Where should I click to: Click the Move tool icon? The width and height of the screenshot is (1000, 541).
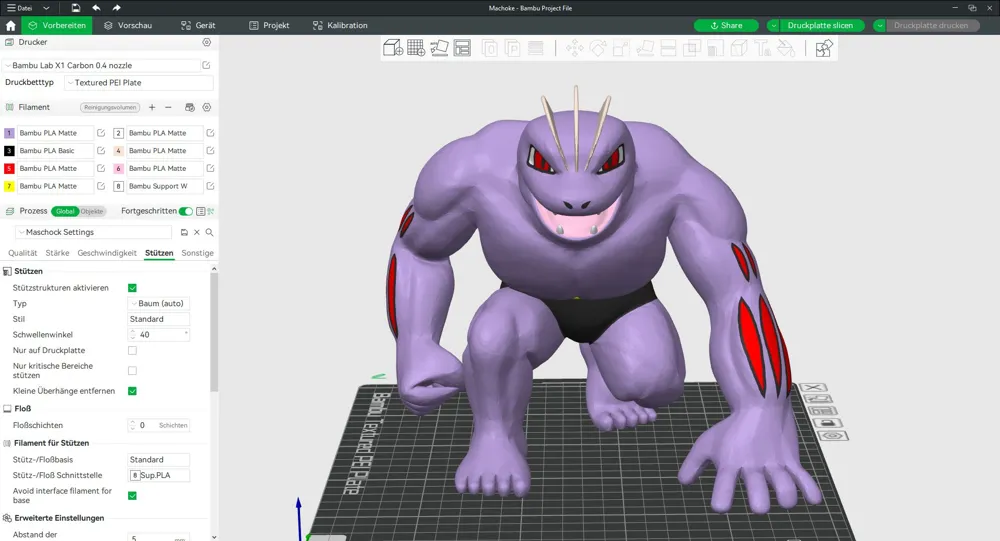(x=575, y=48)
